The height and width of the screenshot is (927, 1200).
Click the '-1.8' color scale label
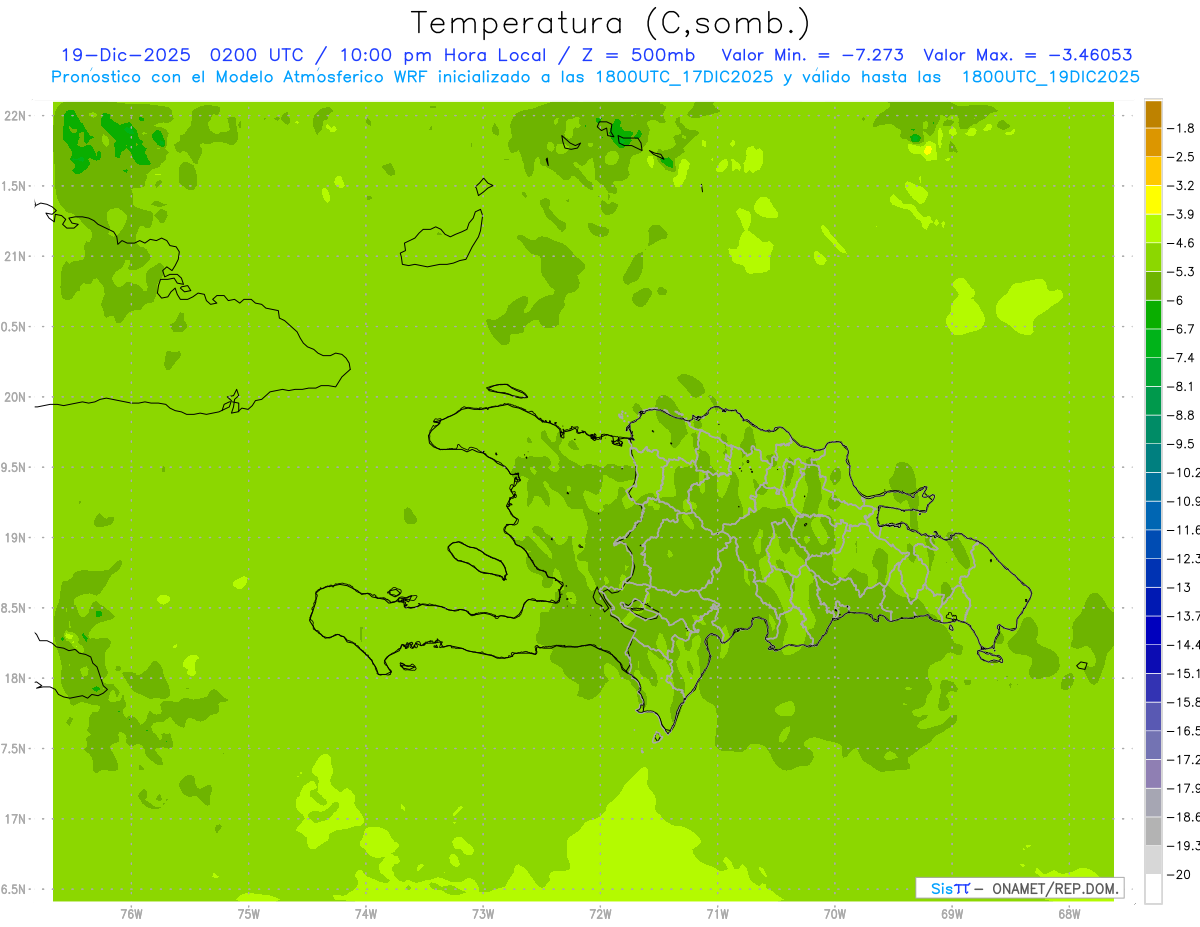(1181, 128)
